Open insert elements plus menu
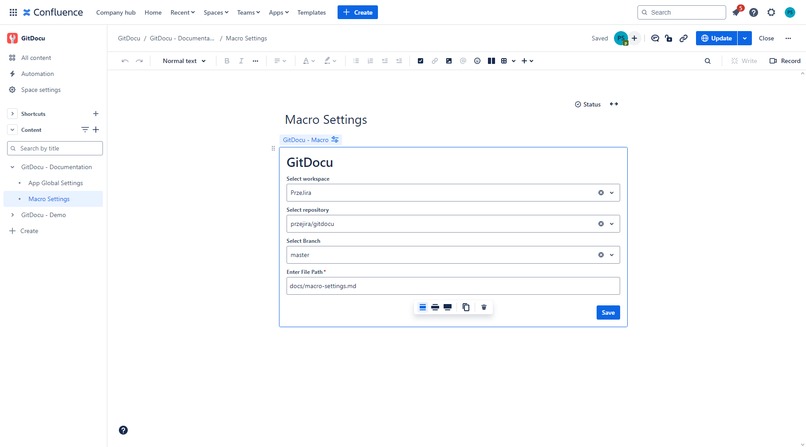The width and height of the screenshot is (806, 447). tap(527, 61)
